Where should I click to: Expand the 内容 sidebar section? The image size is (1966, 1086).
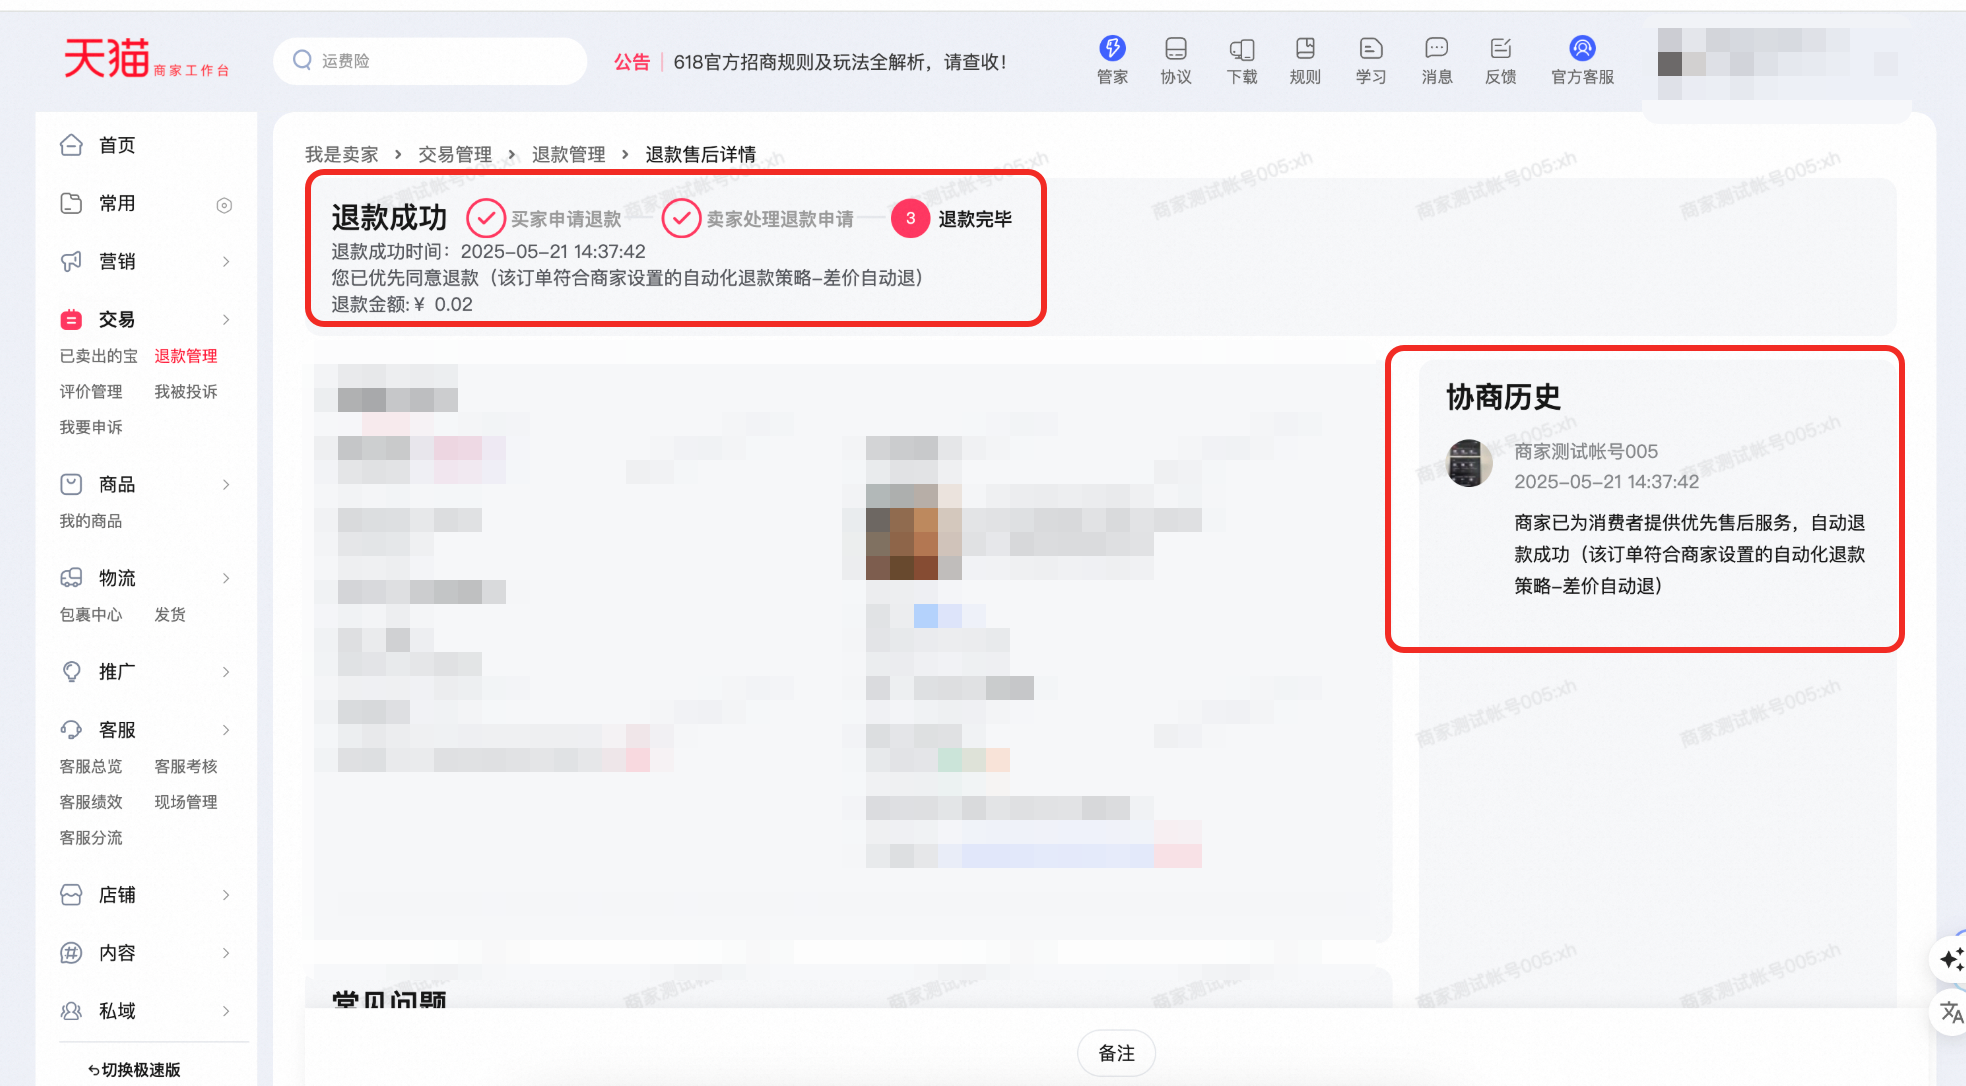click(116, 952)
